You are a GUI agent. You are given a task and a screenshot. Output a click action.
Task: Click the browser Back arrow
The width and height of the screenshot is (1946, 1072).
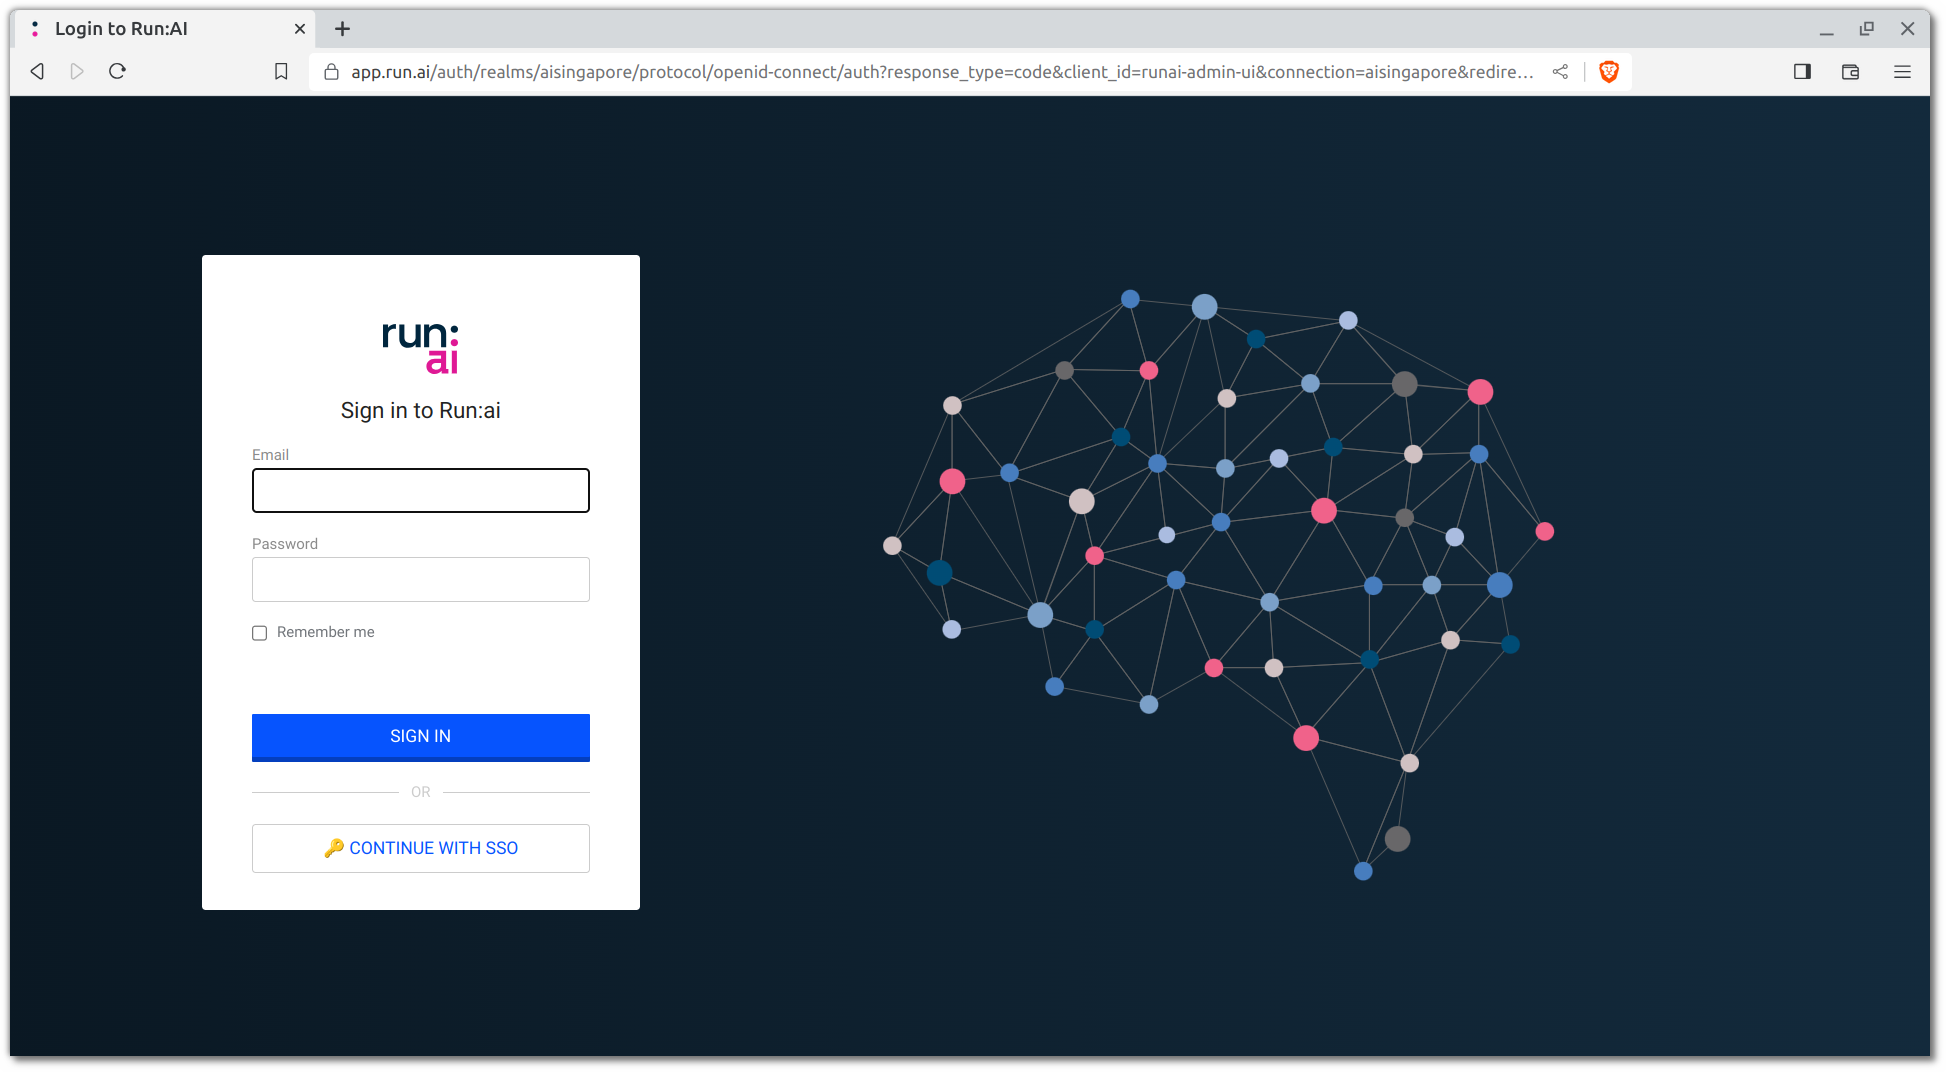tap(37, 71)
